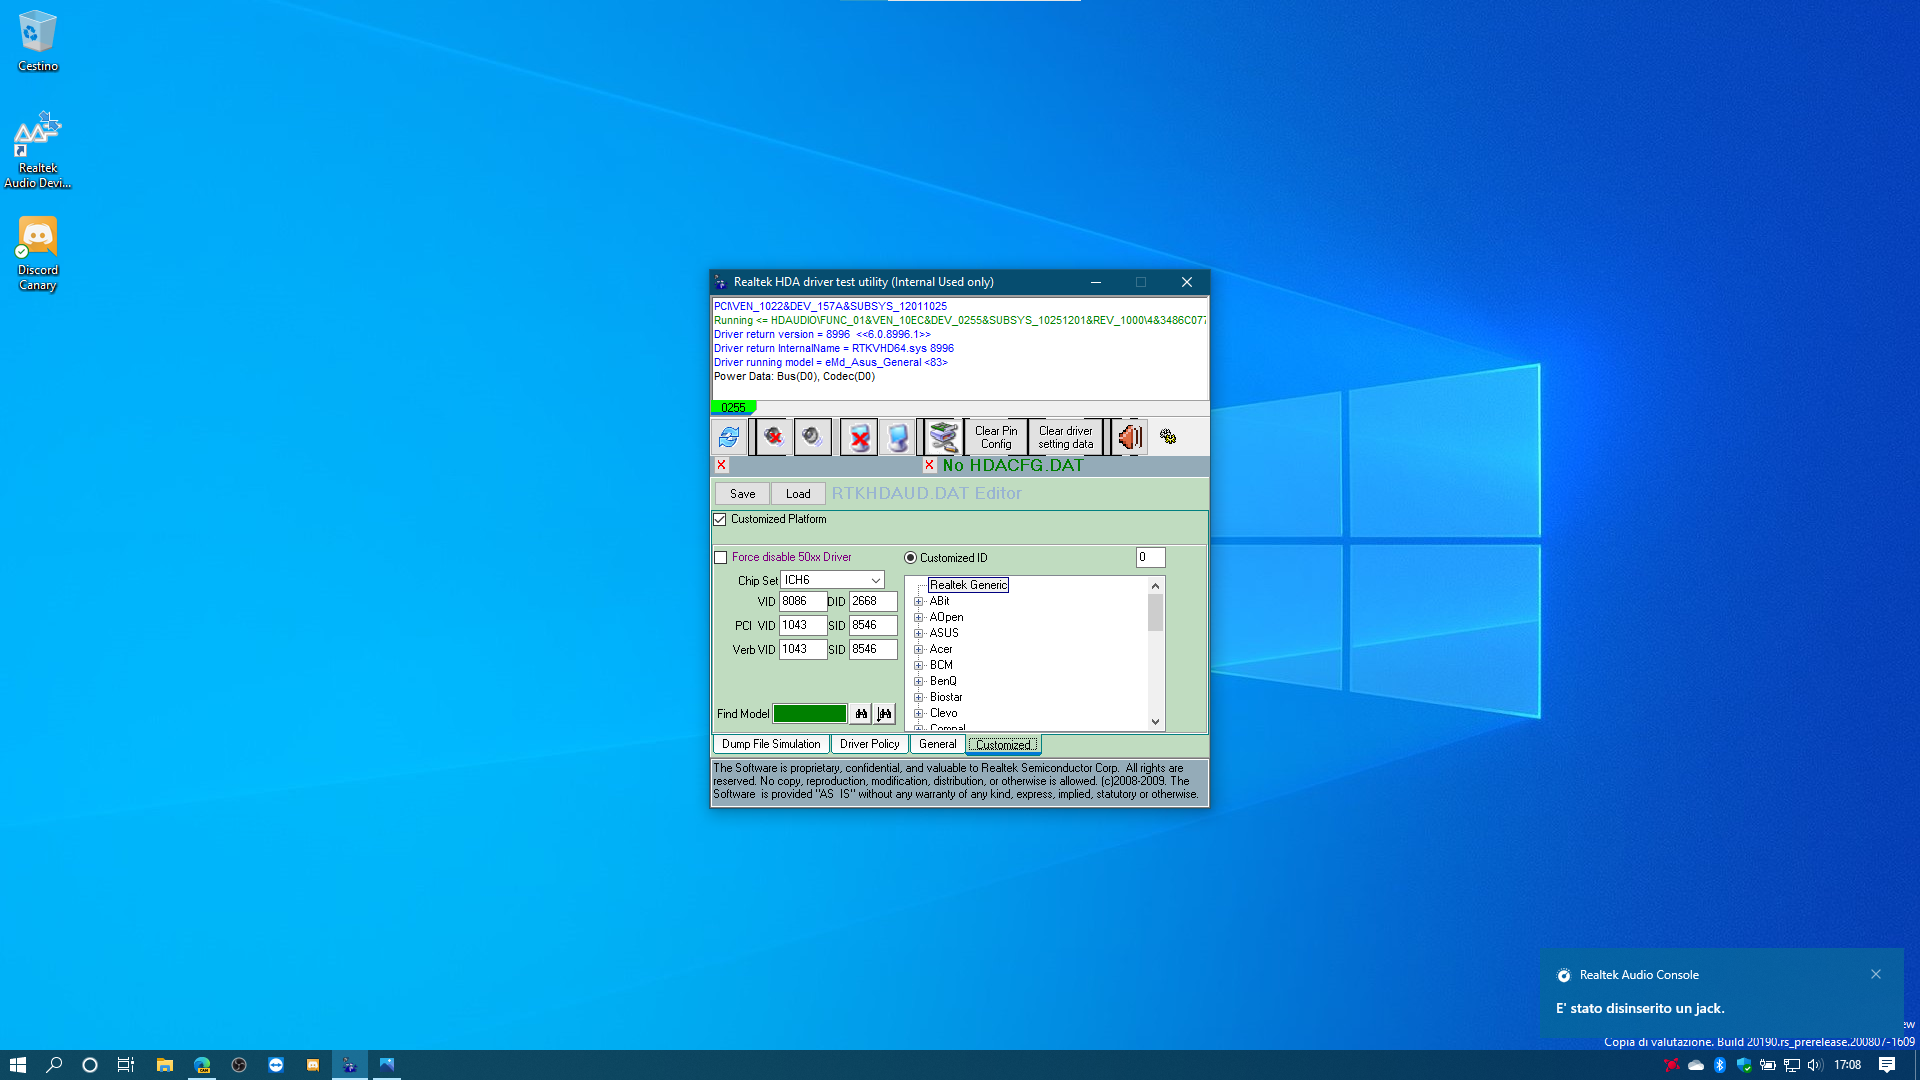Image resolution: width=1920 pixels, height=1080 pixels.
Task: Click the Photos app taskbar icon
Action: (387, 1065)
